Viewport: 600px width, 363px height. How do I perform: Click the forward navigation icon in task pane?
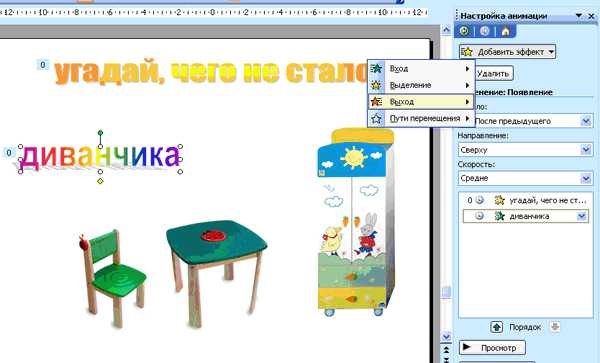pos(485,31)
